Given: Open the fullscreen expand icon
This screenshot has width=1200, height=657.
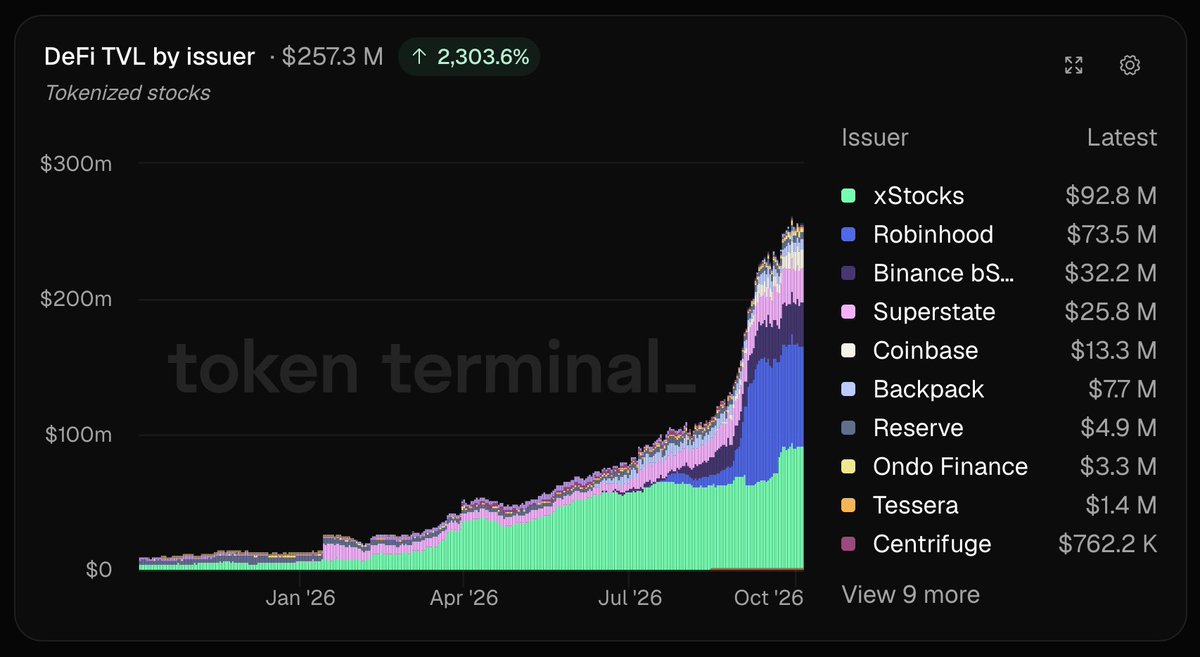Looking at the screenshot, I should (x=1073, y=65).
